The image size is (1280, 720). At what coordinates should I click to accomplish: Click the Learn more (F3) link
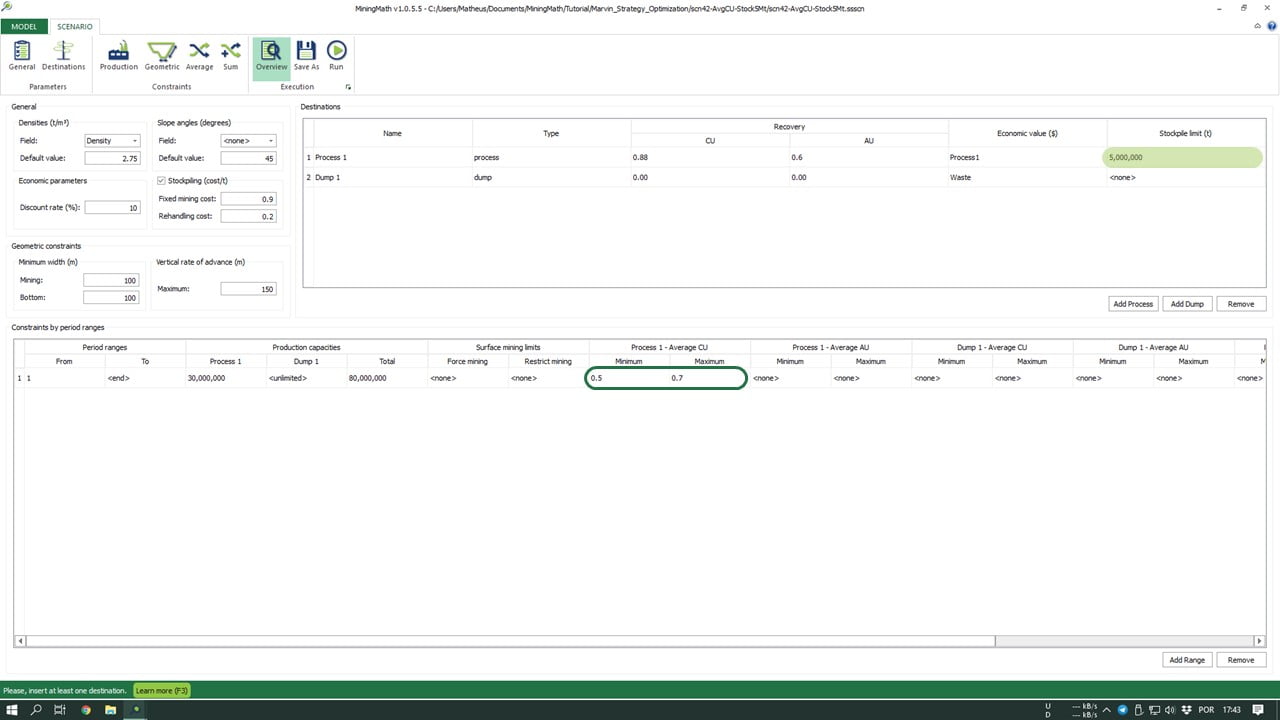[x=161, y=691]
